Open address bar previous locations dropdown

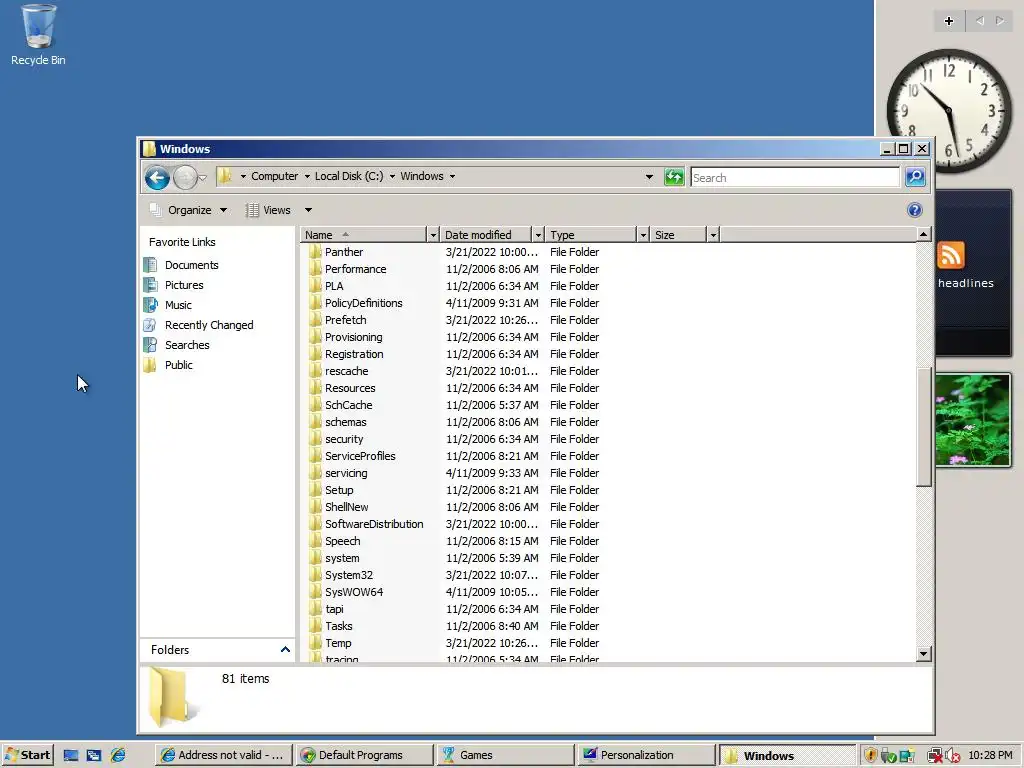(648, 176)
